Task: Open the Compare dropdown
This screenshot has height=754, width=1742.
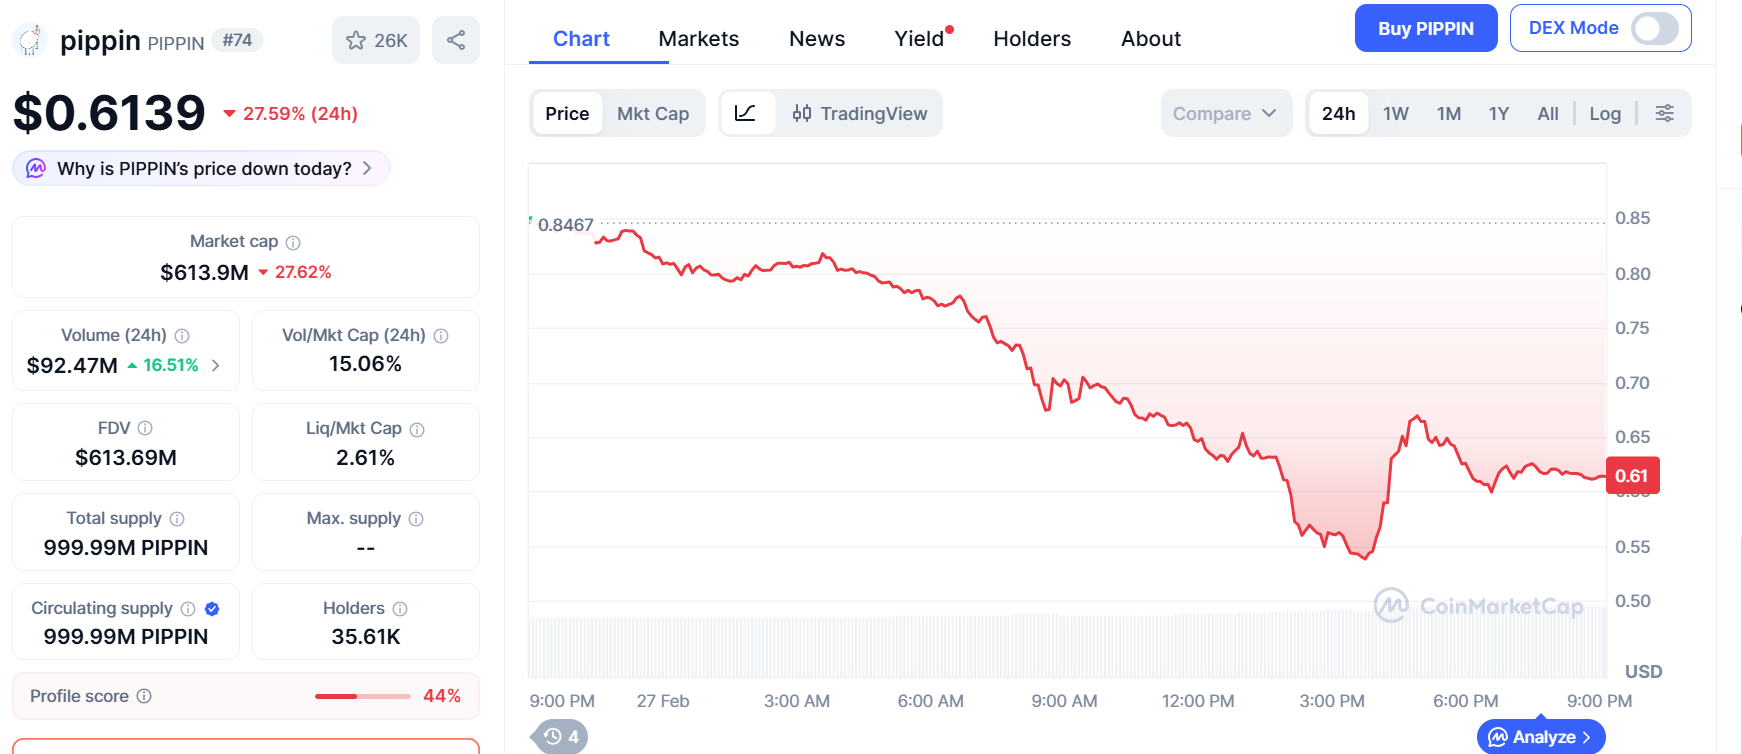Action: pyautogui.click(x=1225, y=114)
